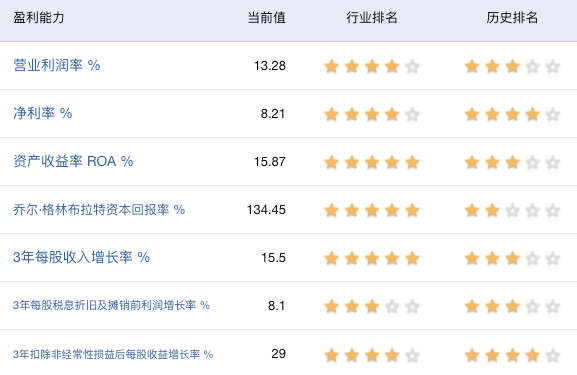Click the 当前值 column header
577x375 pixels.
coord(266,18)
